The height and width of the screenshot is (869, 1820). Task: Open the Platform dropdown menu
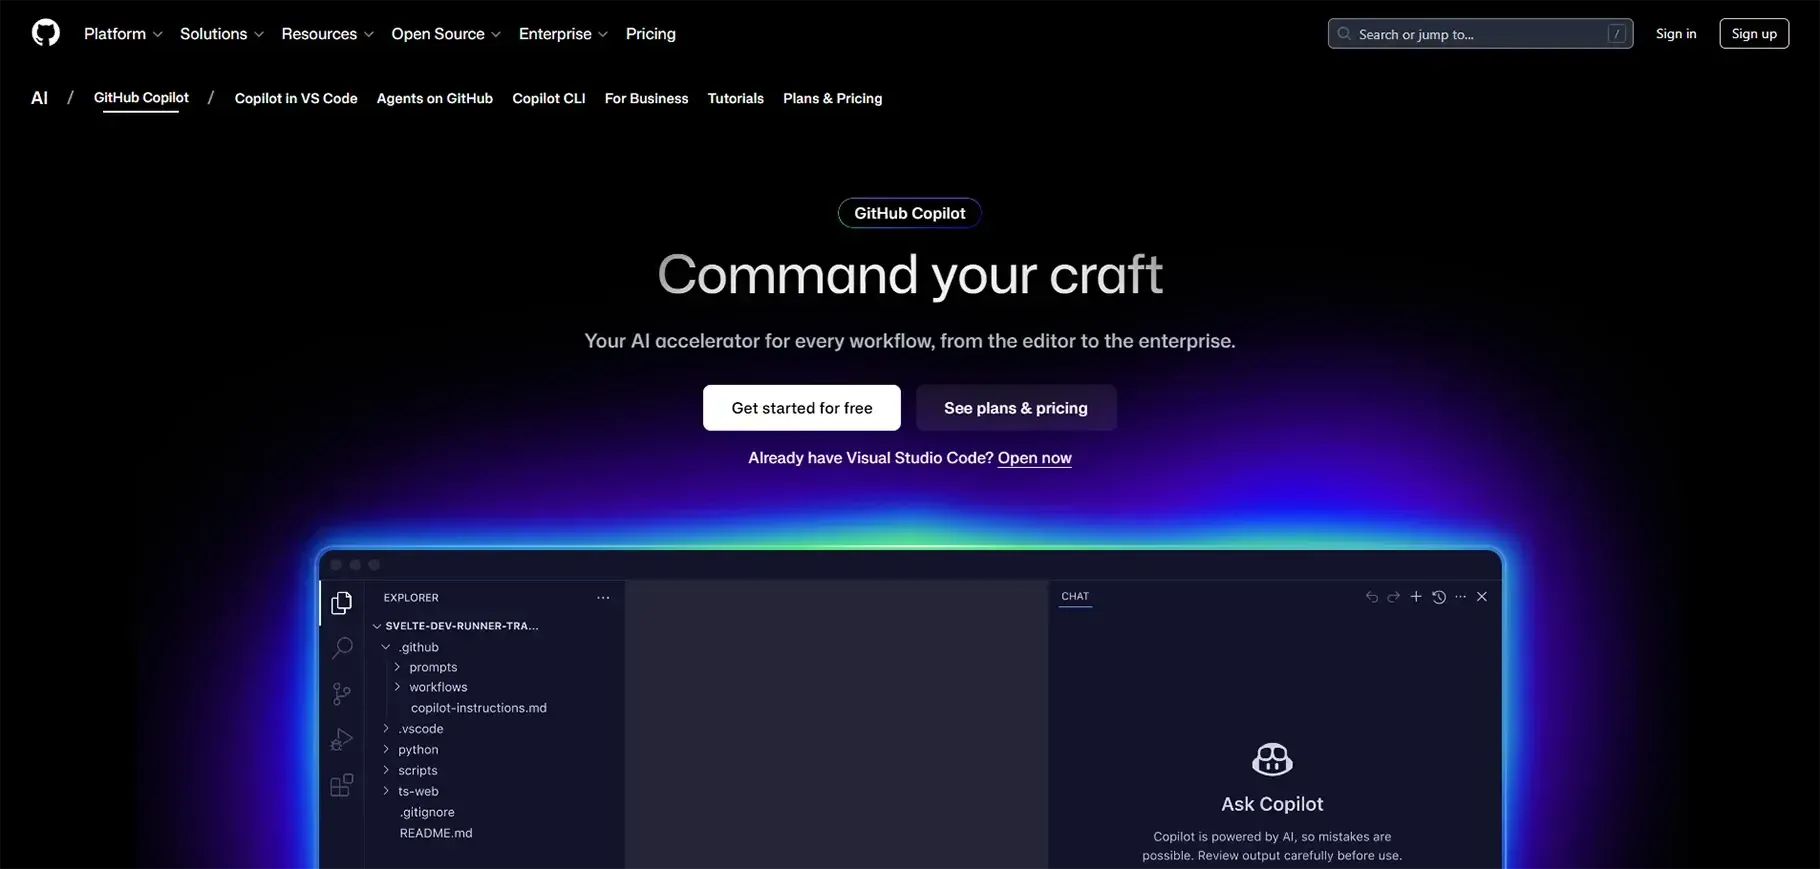[123, 34]
